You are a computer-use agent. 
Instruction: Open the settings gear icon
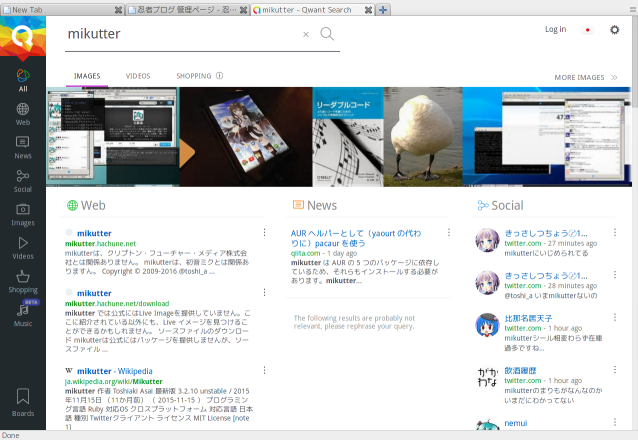point(614,30)
